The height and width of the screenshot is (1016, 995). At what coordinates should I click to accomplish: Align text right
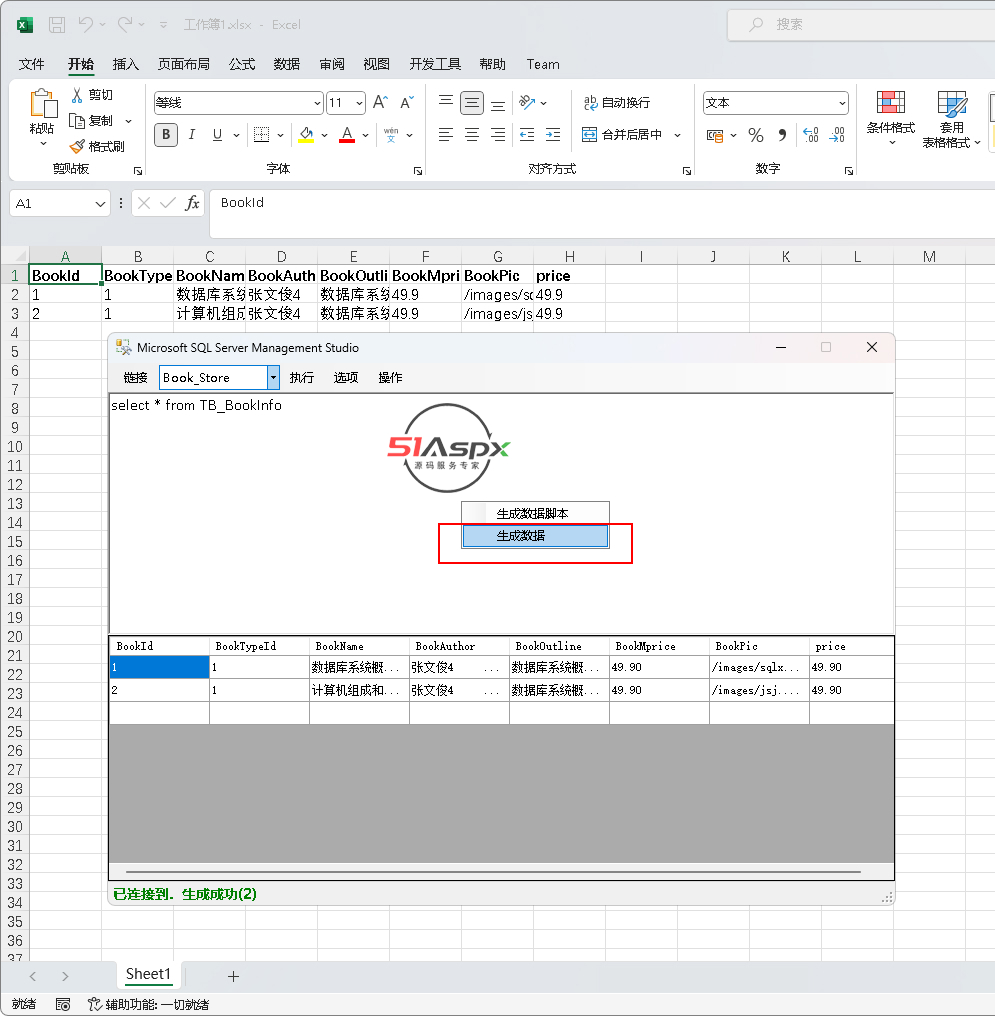[498, 135]
